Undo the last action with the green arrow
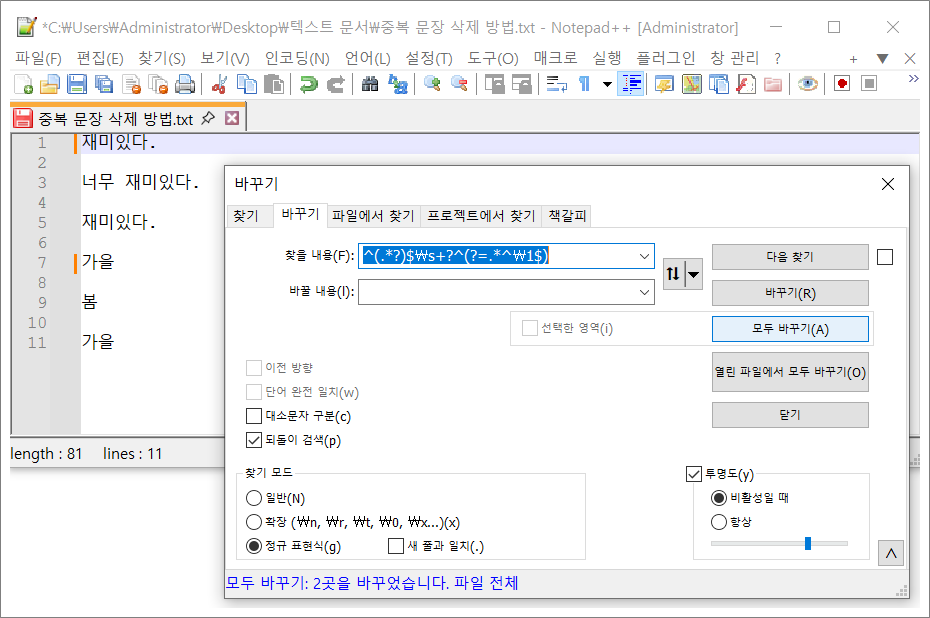Image resolution: width=930 pixels, height=618 pixels. pyautogui.click(x=308, y=84)
